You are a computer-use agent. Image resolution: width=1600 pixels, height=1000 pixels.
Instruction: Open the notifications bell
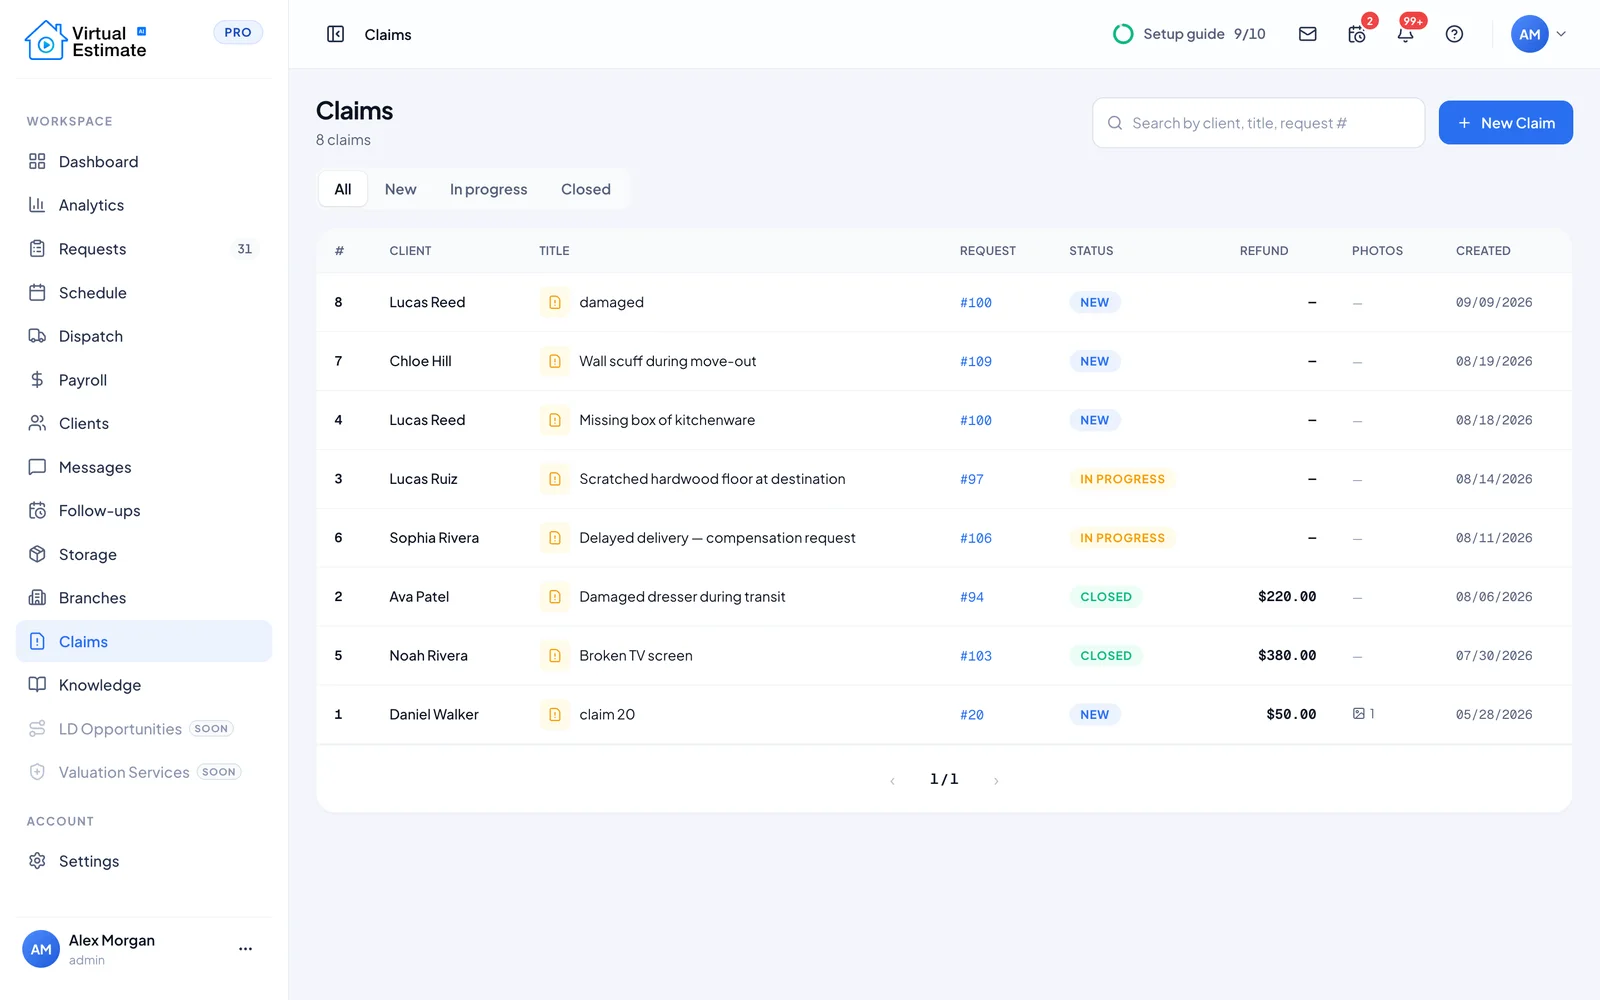pos(1405,34)
